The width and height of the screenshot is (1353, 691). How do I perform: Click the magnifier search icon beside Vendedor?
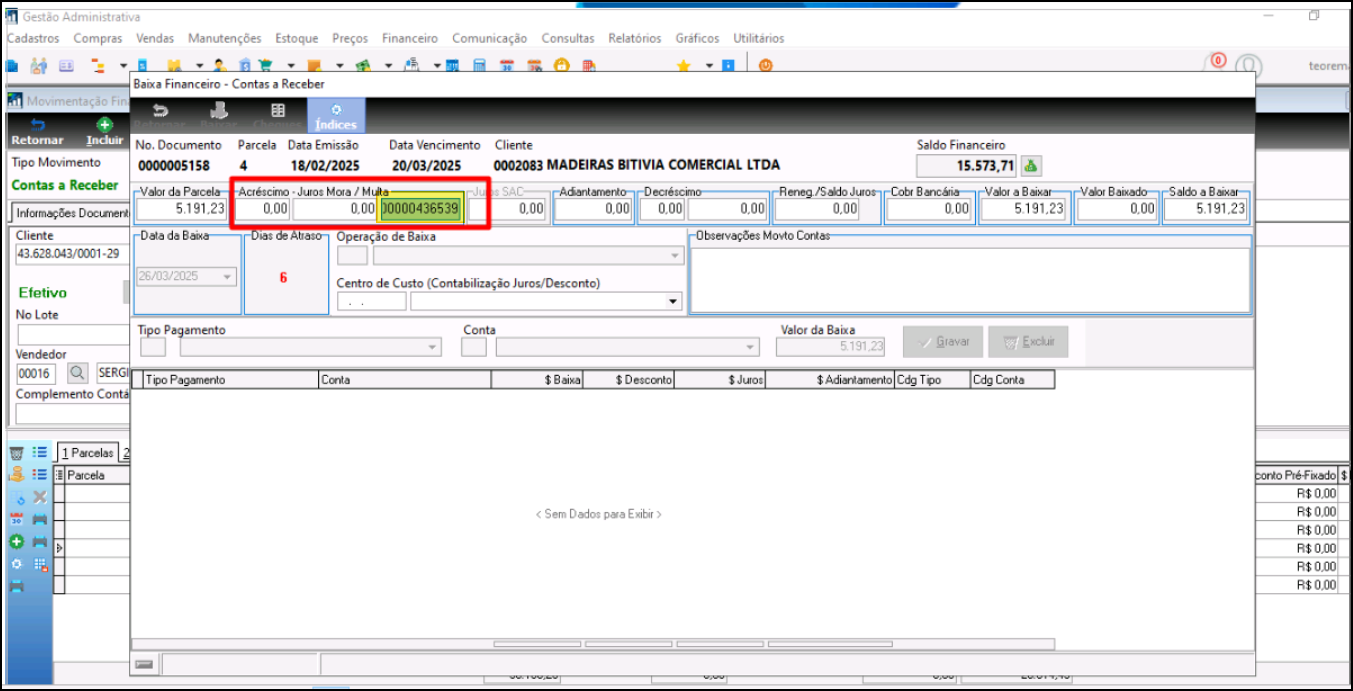[x=78, y=373]
